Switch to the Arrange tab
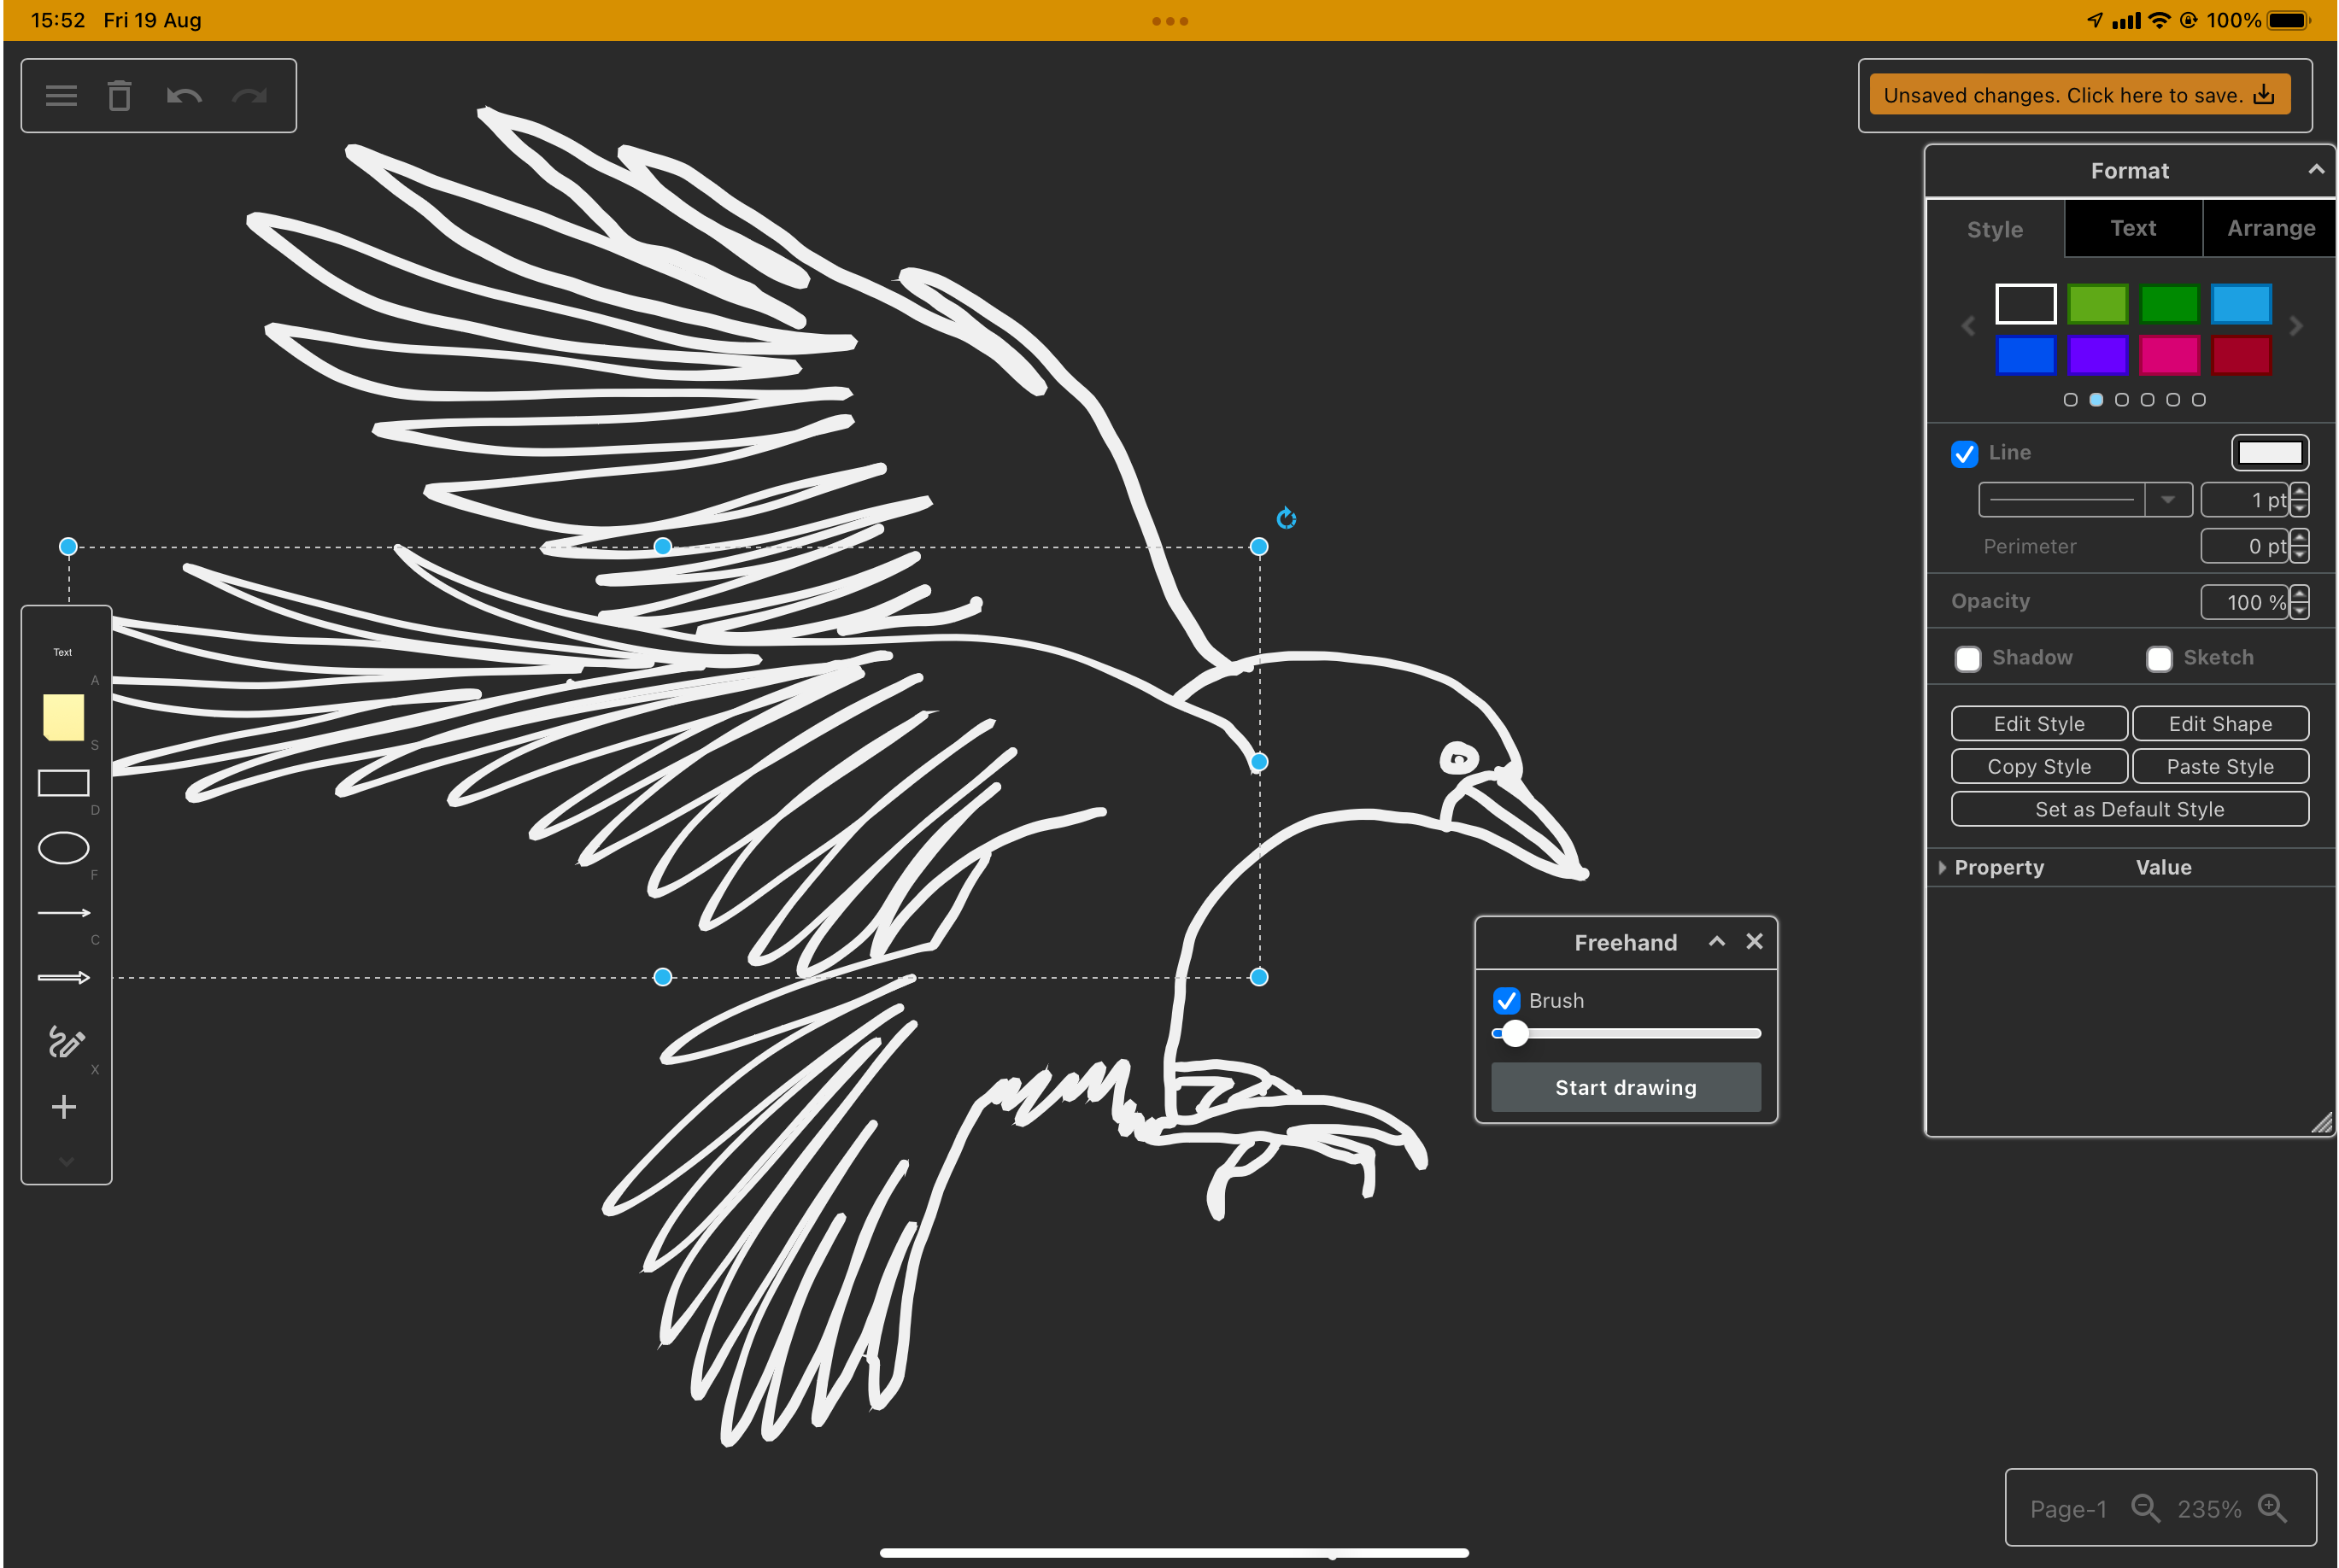 (2270, 228)
